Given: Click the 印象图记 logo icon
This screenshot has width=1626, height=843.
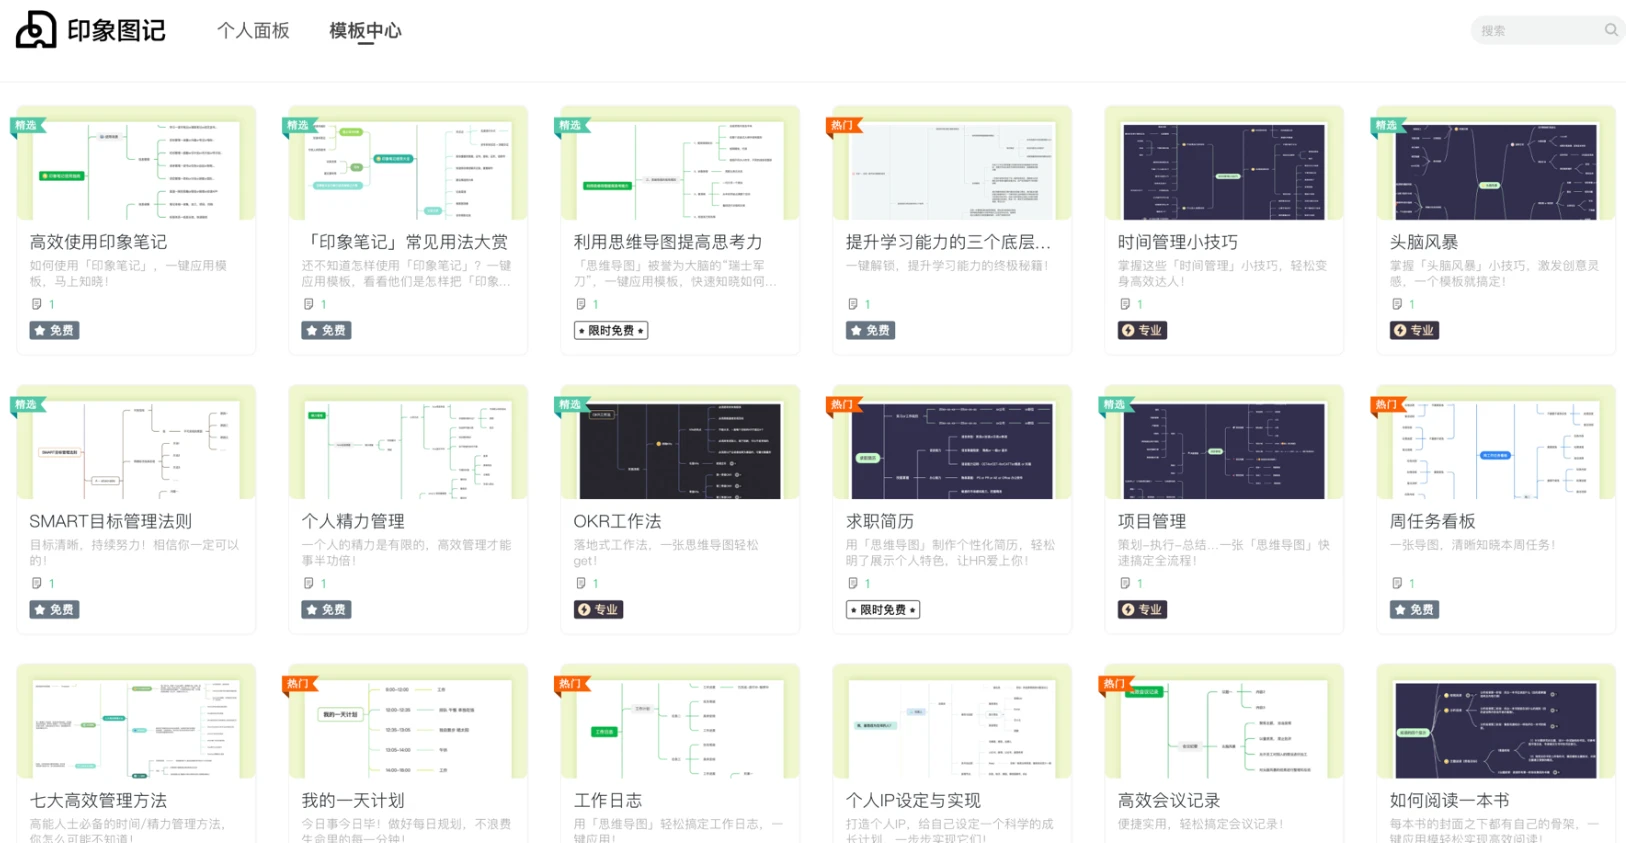Looking at the screenshot, I should (36, 30).
